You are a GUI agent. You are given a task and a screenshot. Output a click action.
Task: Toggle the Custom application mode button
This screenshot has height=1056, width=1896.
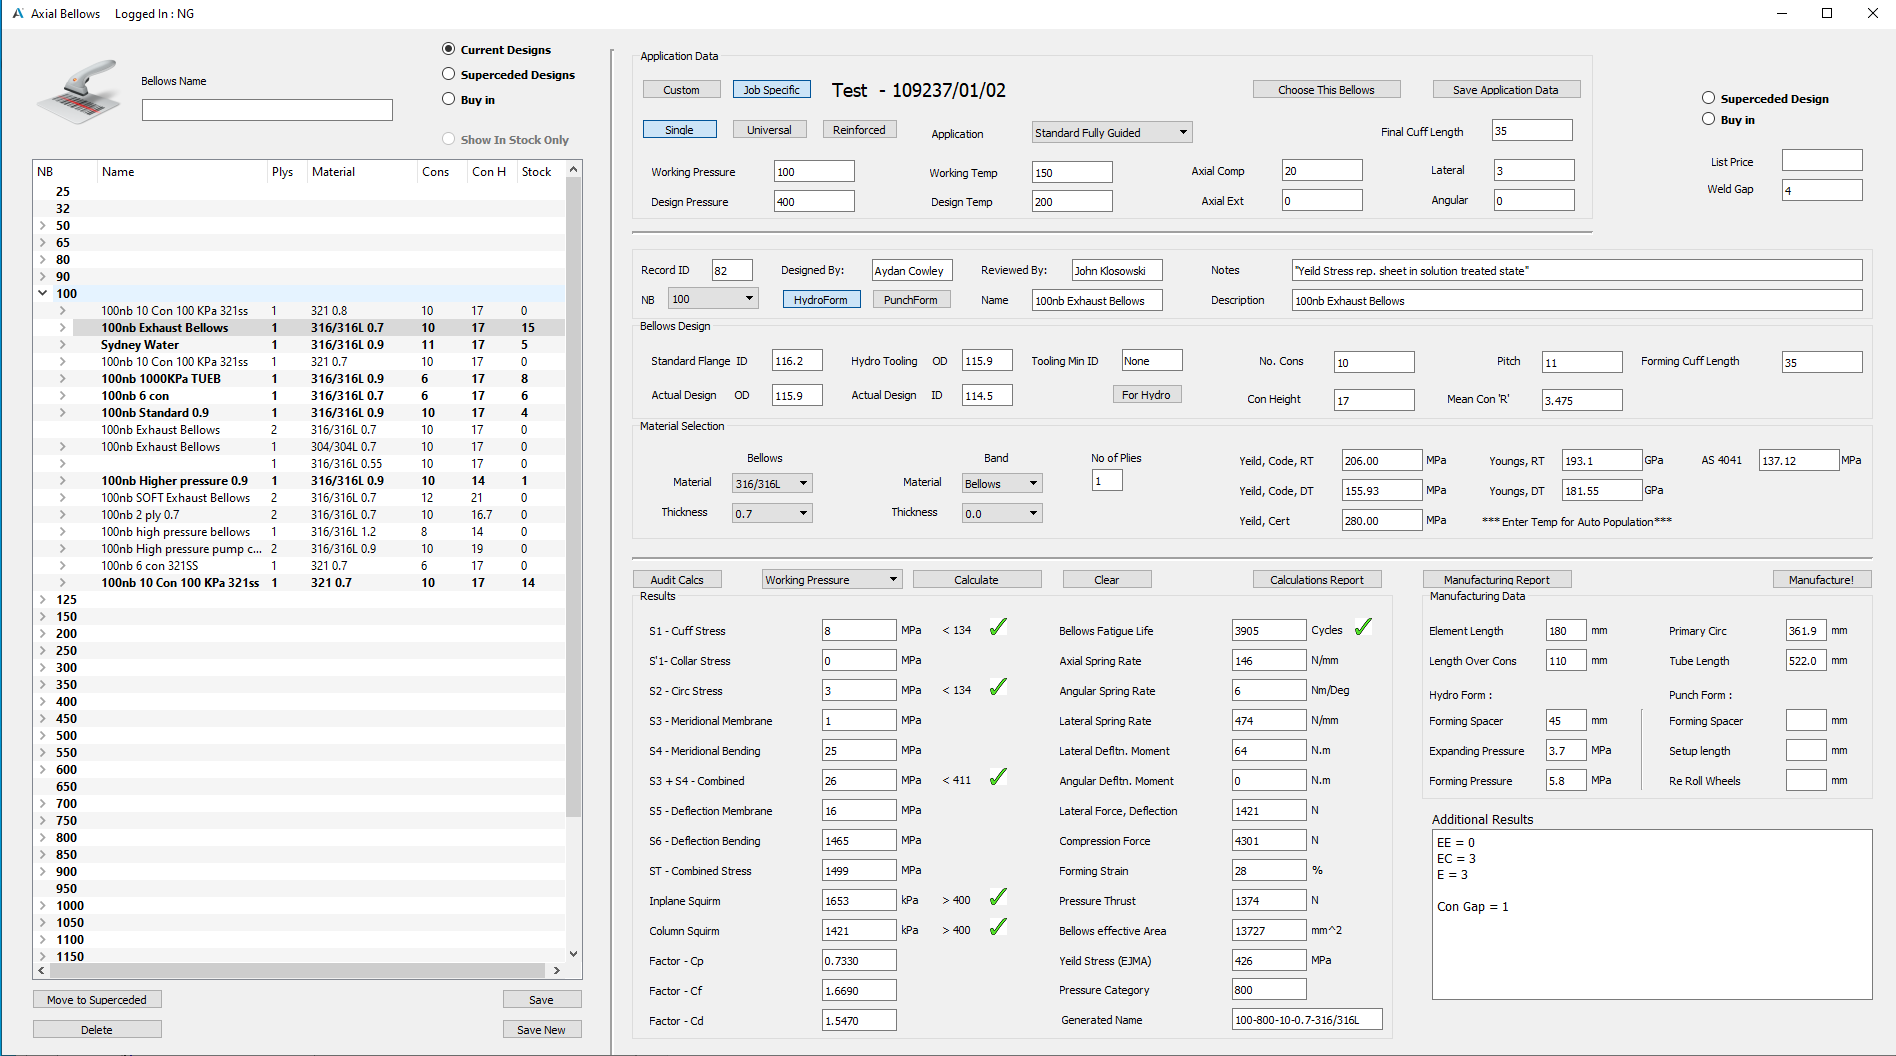pos(681,89)
